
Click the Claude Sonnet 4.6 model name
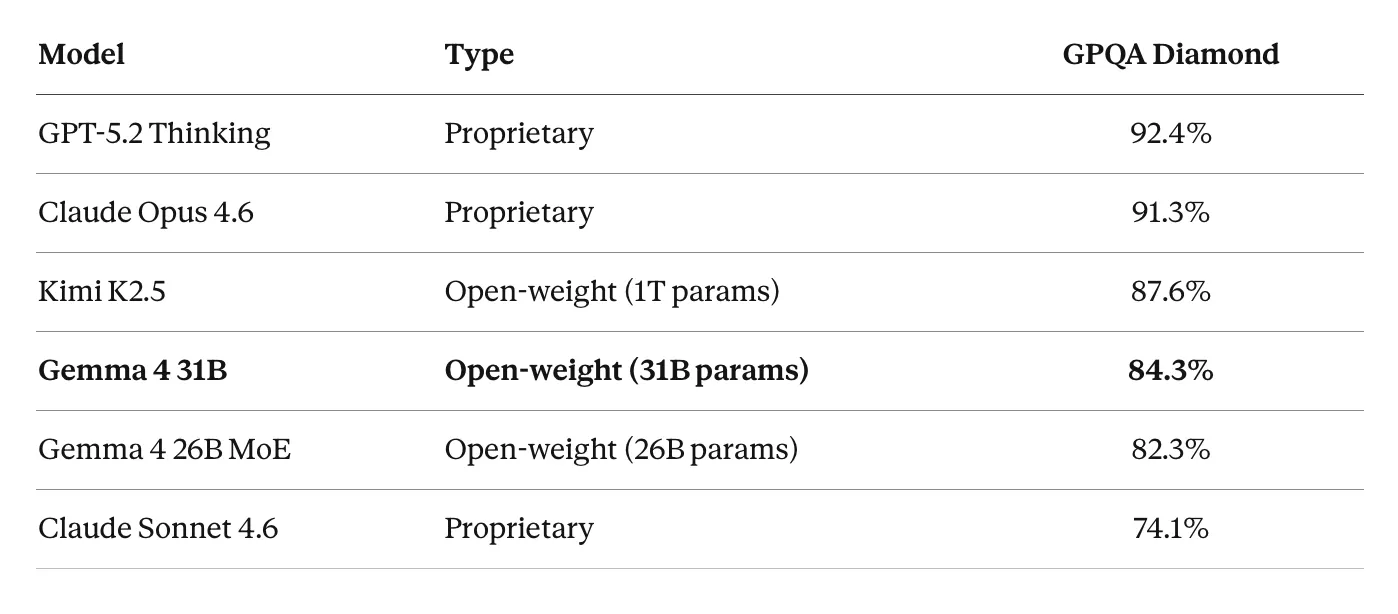pyautogui.click(x=157, y=528)
